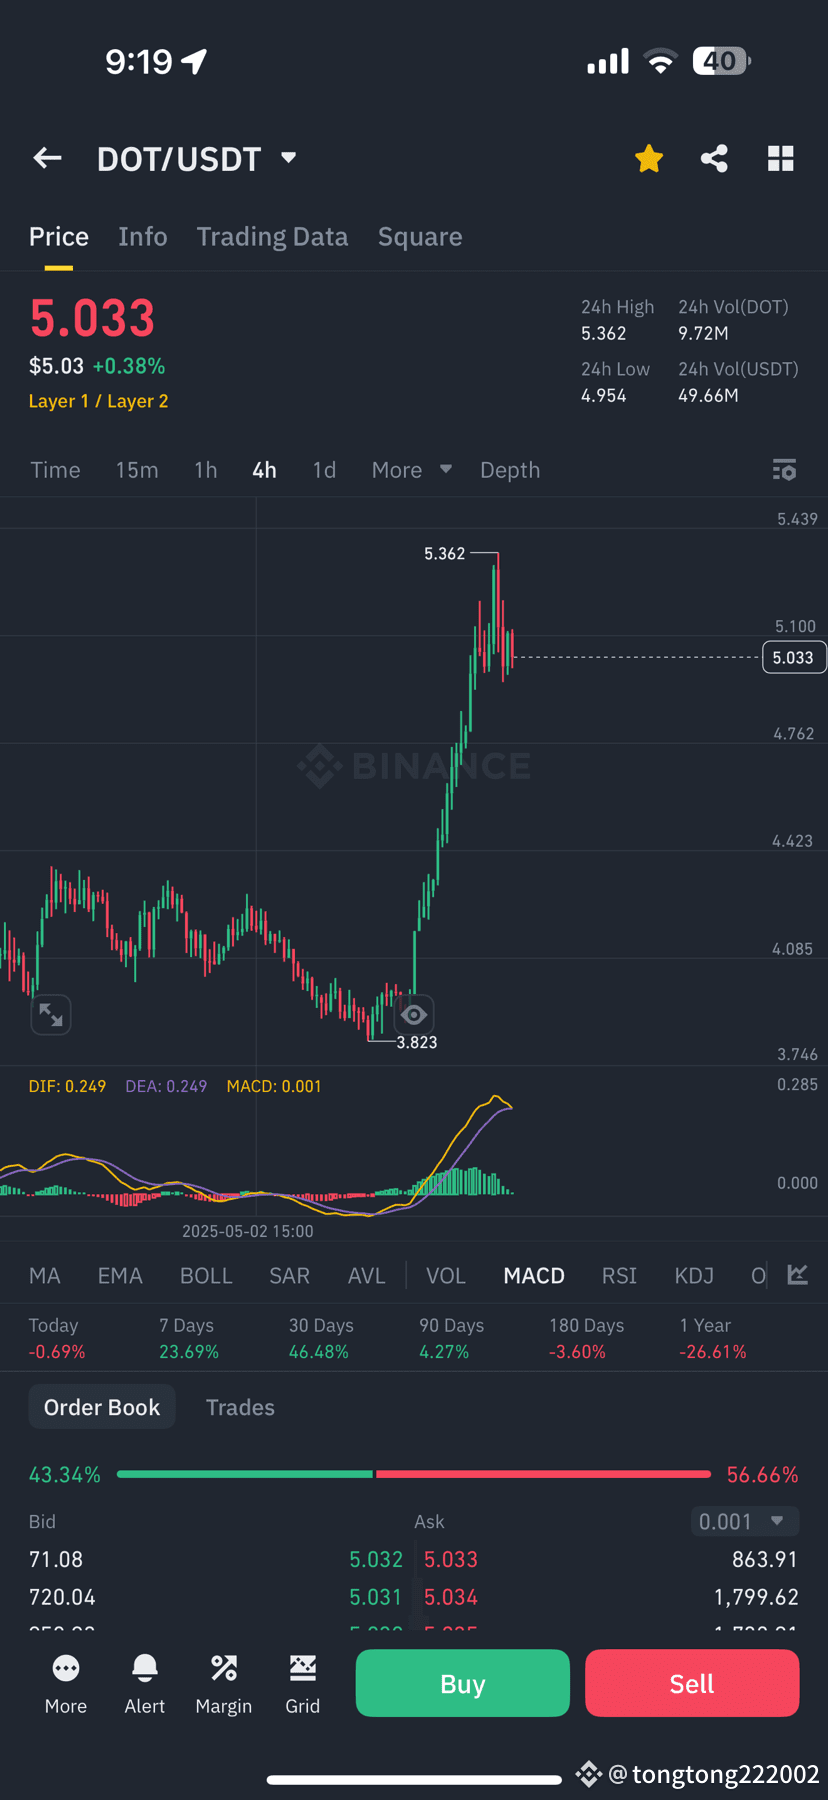Image resolution: width=828 pixels, height=1800 pixels.
Task: Expand the More intervals dropdown
Action: click(411, 470)
